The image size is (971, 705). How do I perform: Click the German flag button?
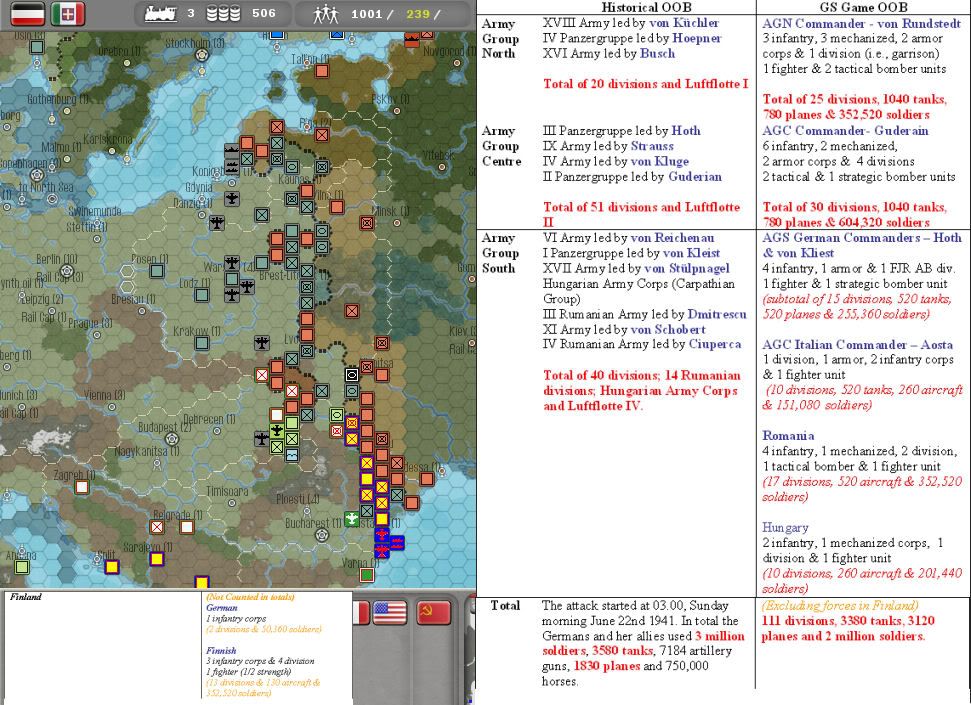(x=27, y=14)
